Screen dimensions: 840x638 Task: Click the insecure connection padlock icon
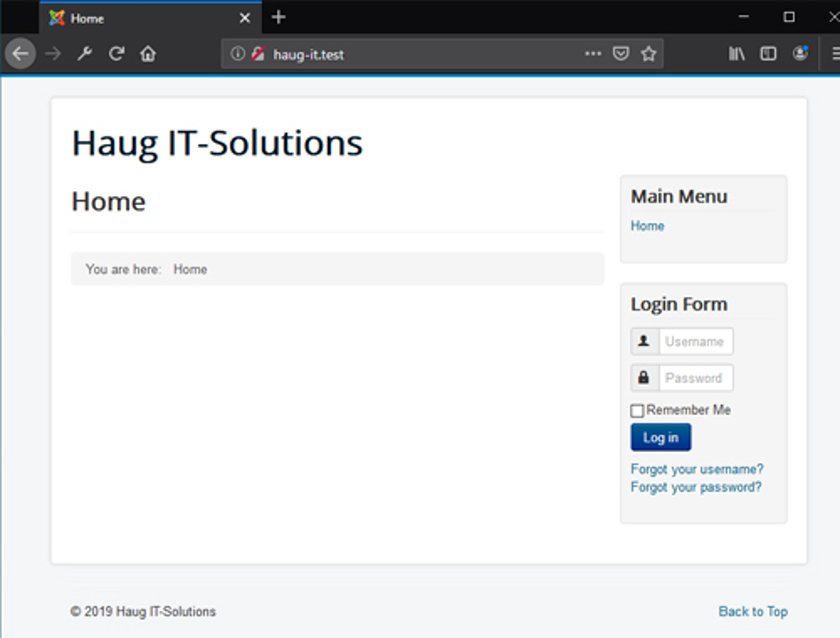(258, 54)
